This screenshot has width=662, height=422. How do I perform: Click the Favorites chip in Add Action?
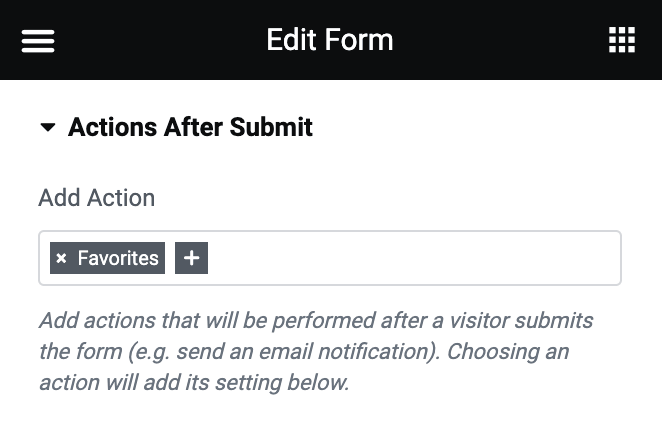tap(107, 258)
